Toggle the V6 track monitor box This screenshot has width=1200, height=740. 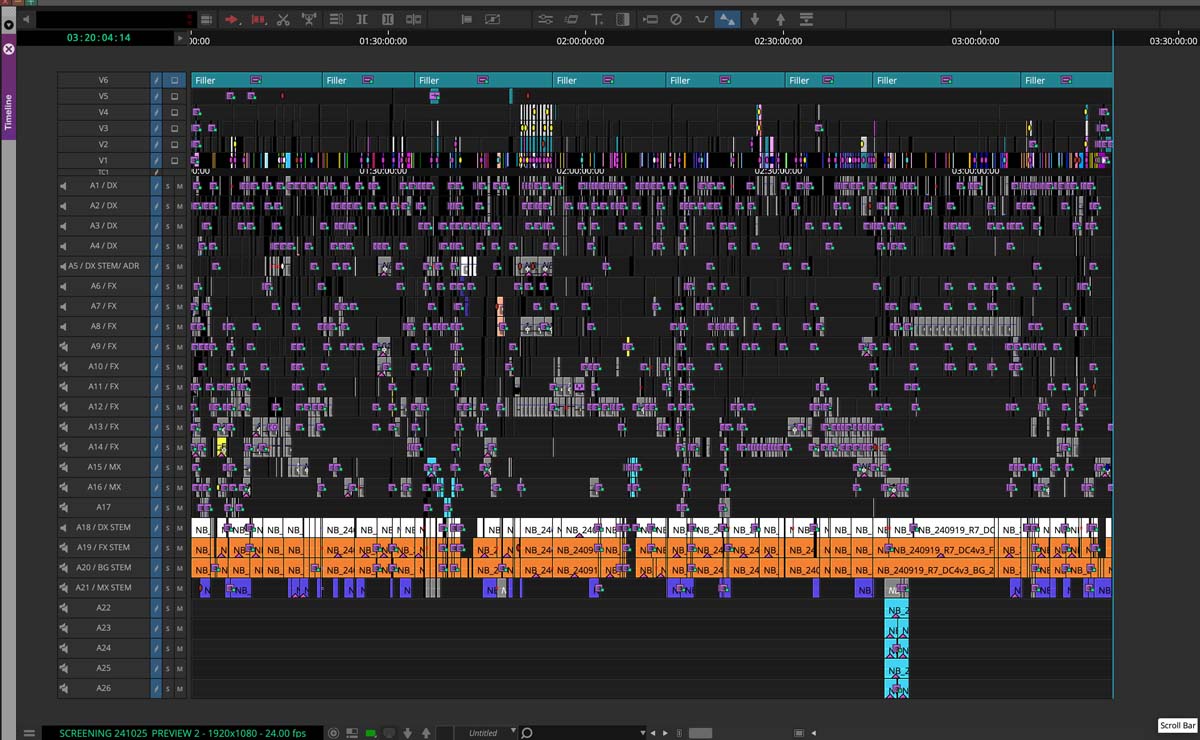175,81
